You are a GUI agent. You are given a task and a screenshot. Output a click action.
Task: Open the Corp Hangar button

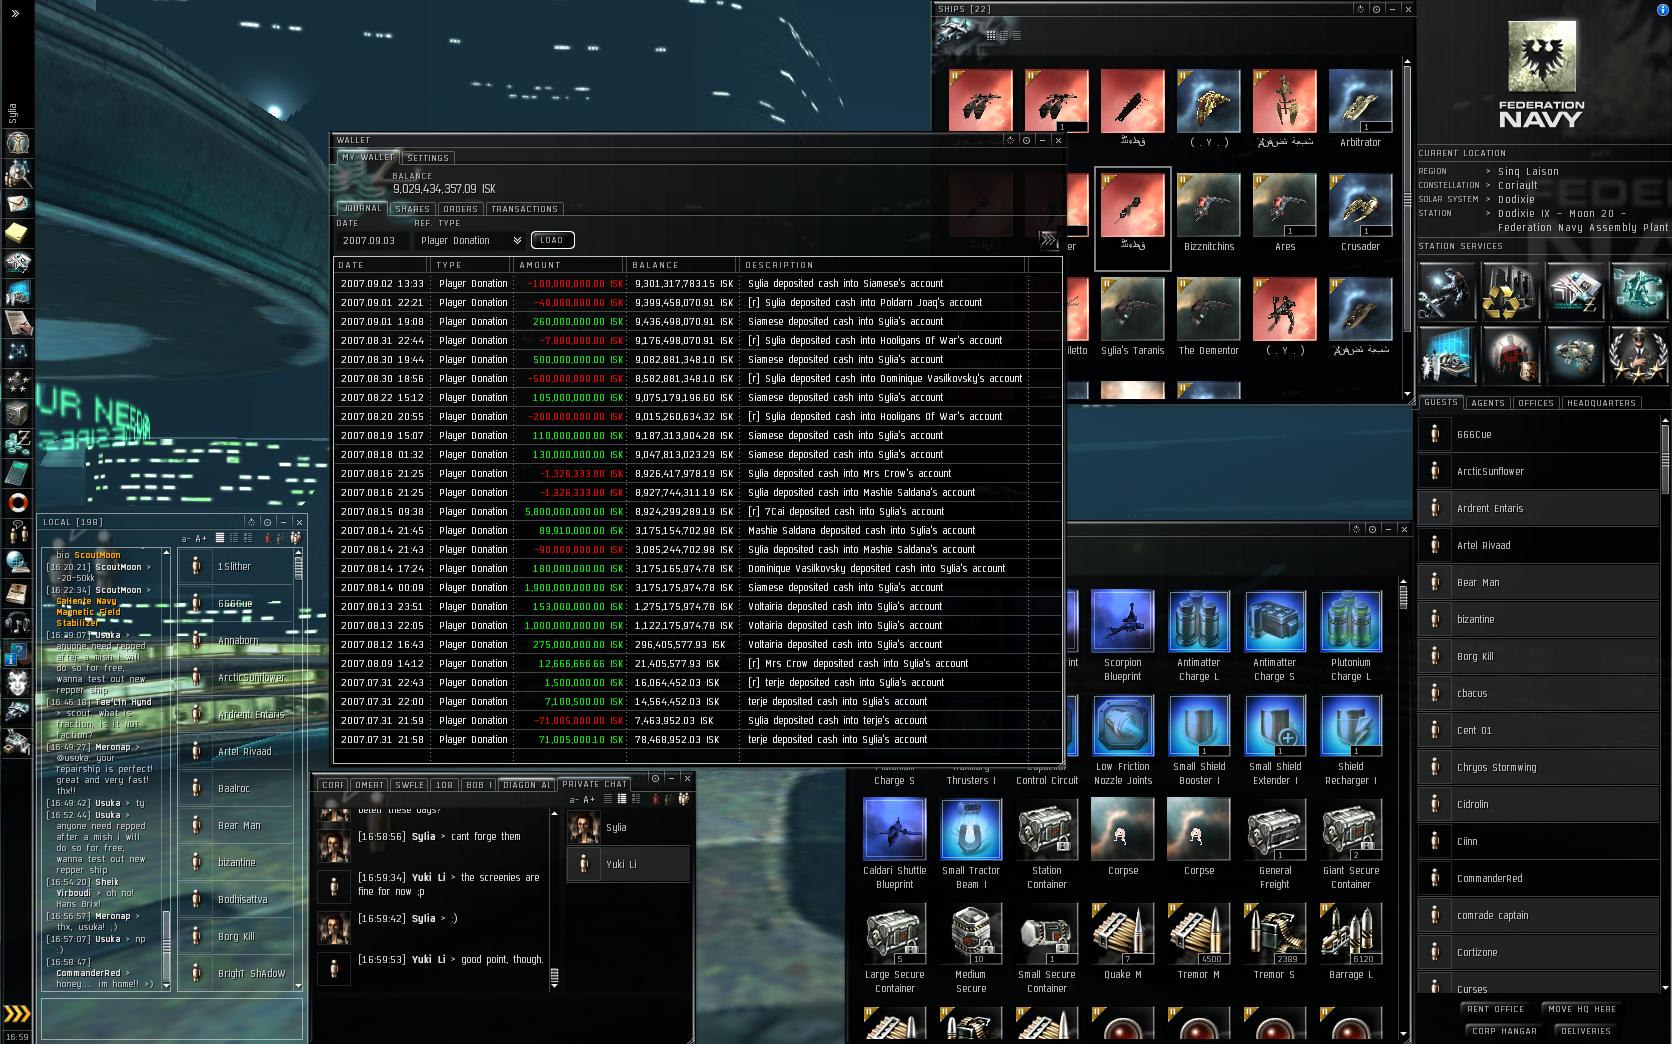click(x=1504, y=1031)
